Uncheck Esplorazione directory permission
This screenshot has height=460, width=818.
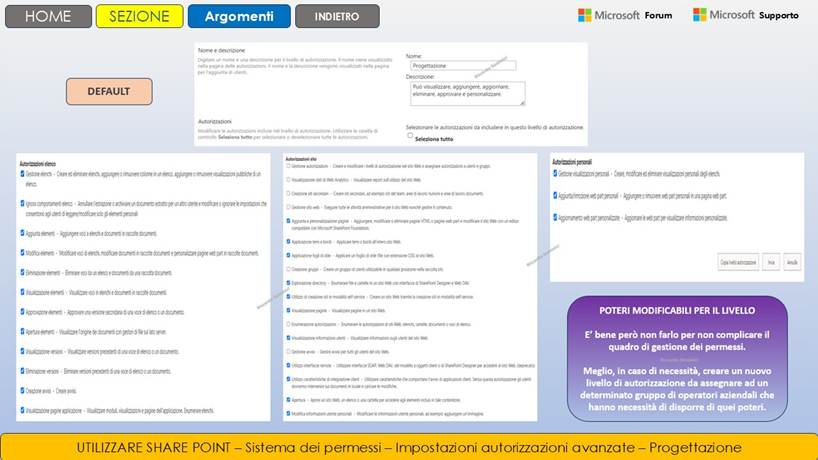288,283
